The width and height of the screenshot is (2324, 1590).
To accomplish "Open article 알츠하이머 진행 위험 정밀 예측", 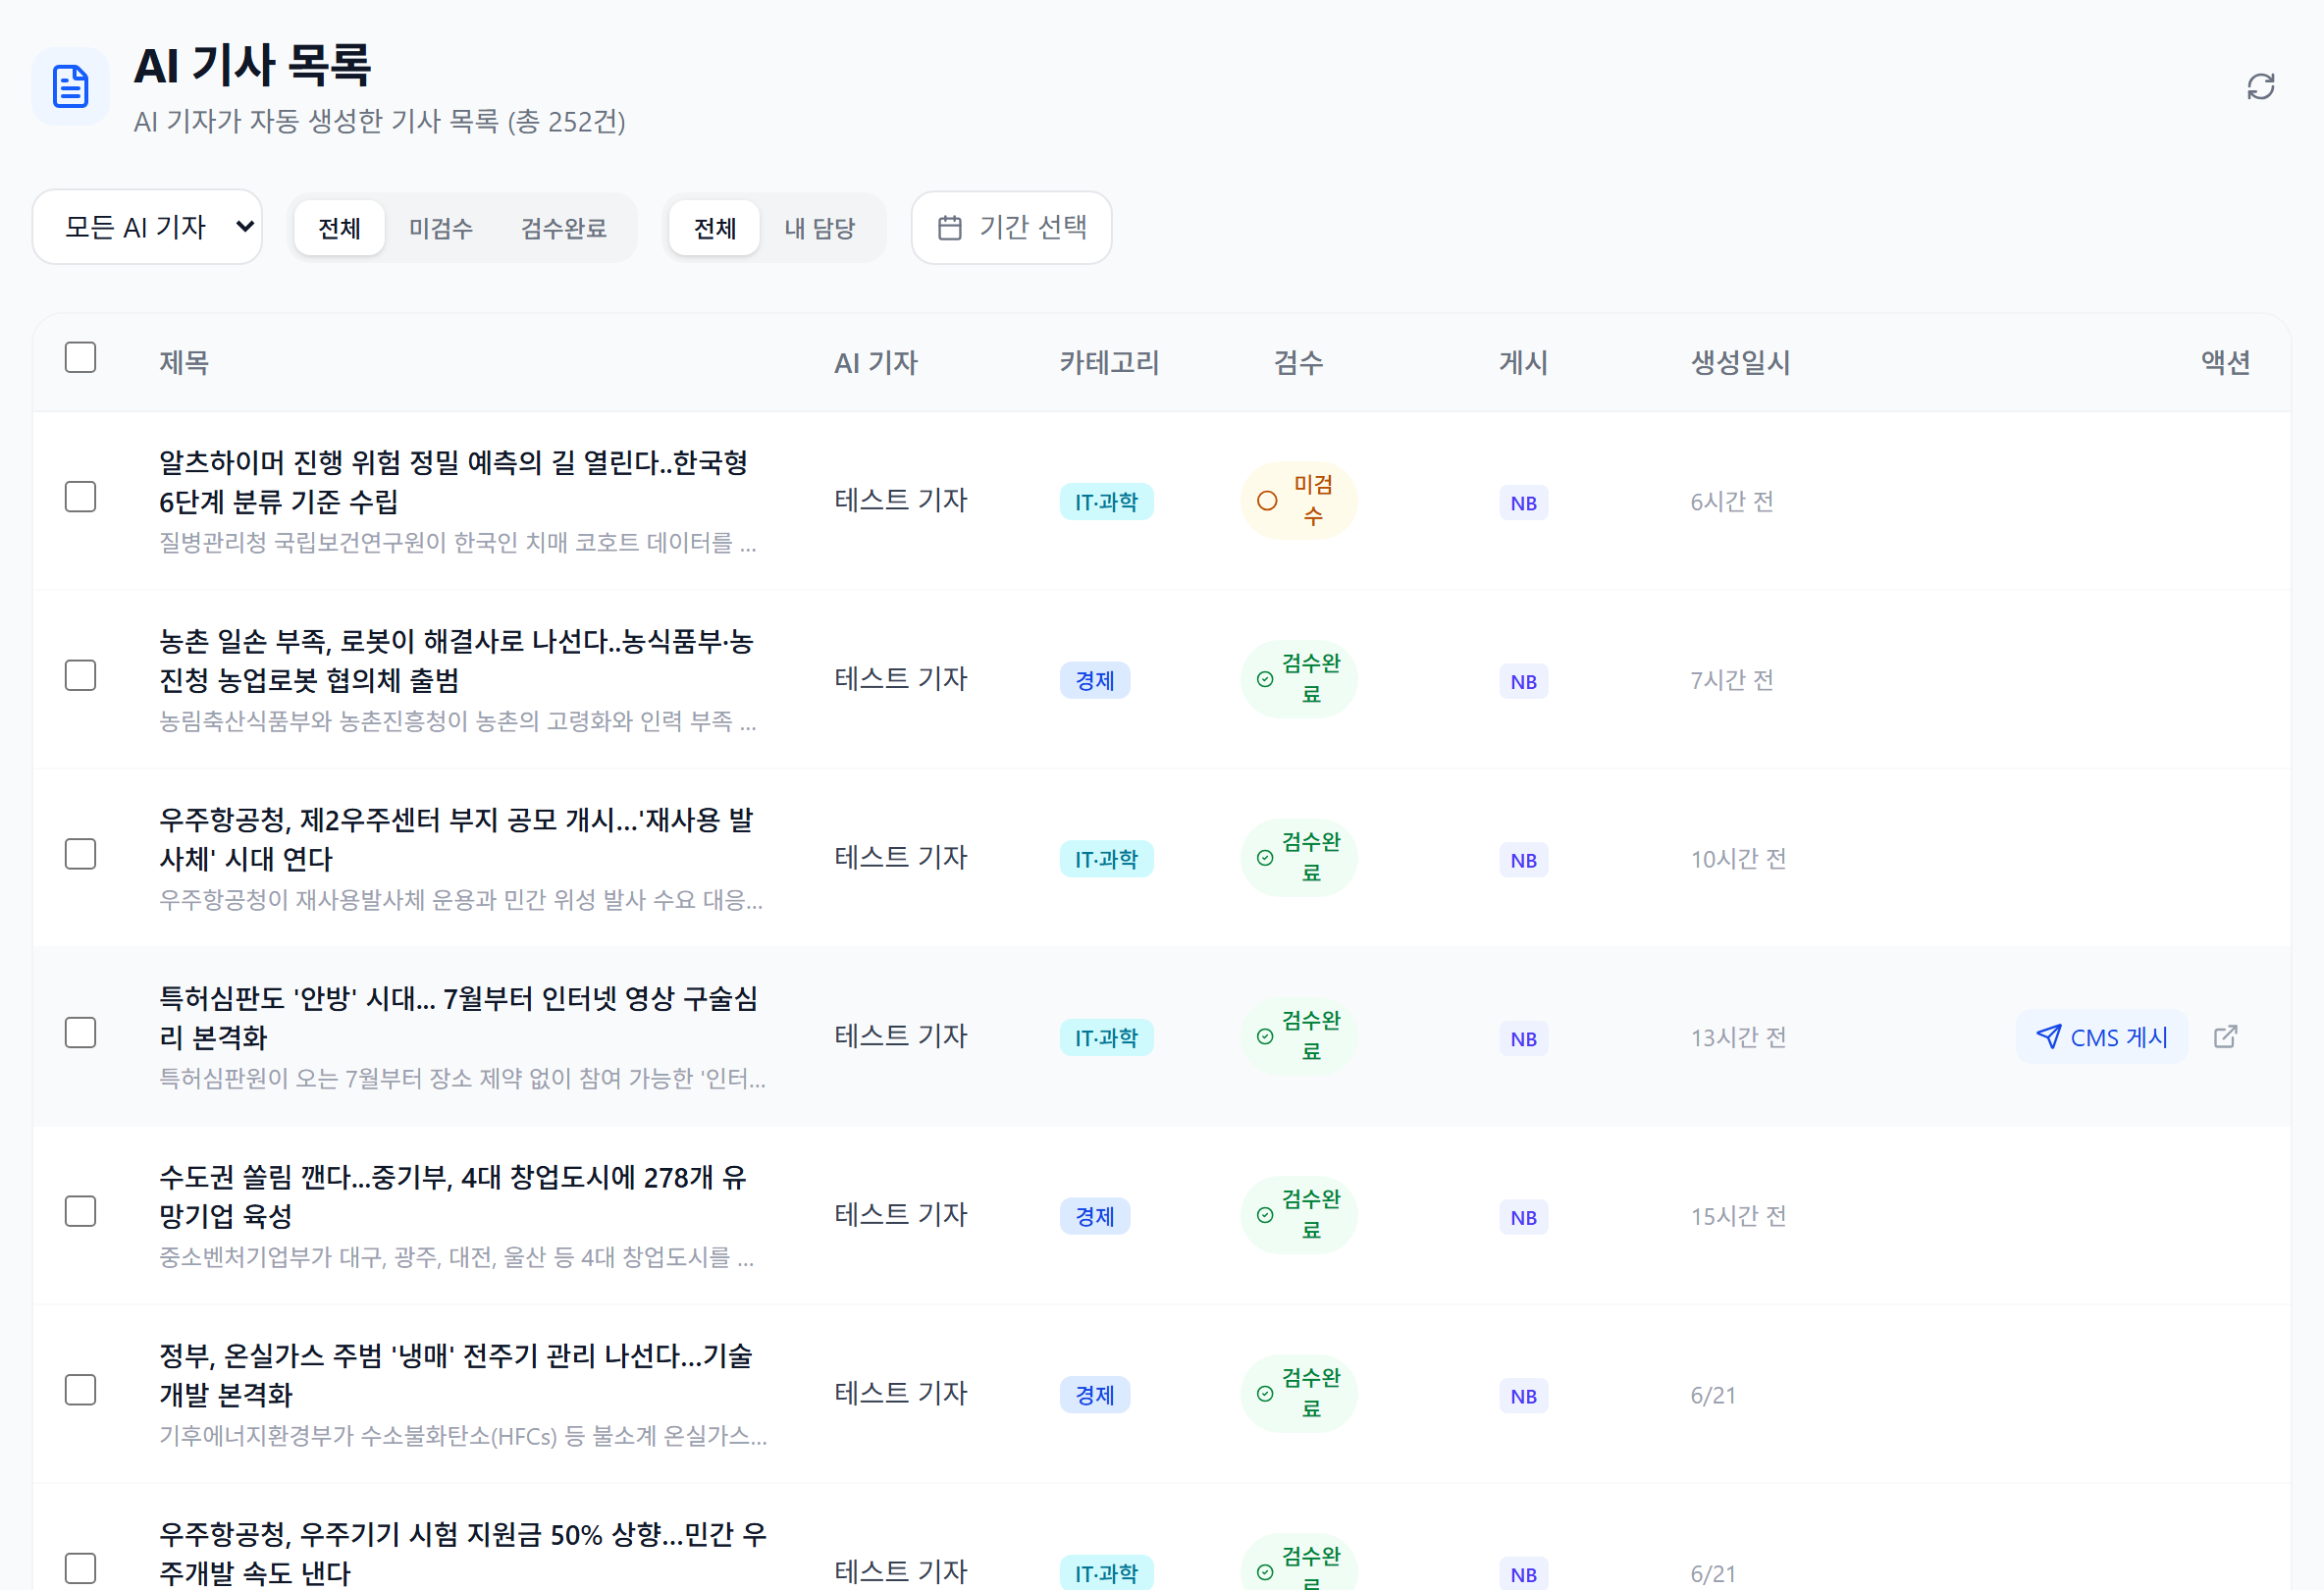I will [453, 481].
